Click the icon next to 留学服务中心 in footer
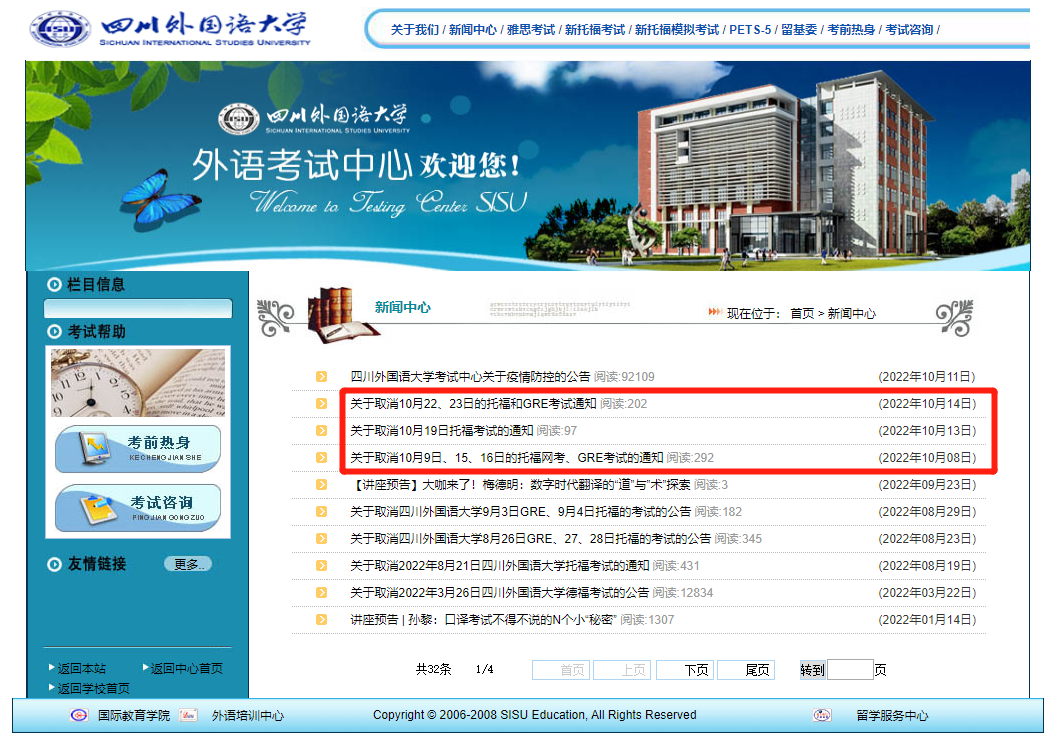Image resolution: width=1056 pixels, height=749 pixels. point(822,715)
